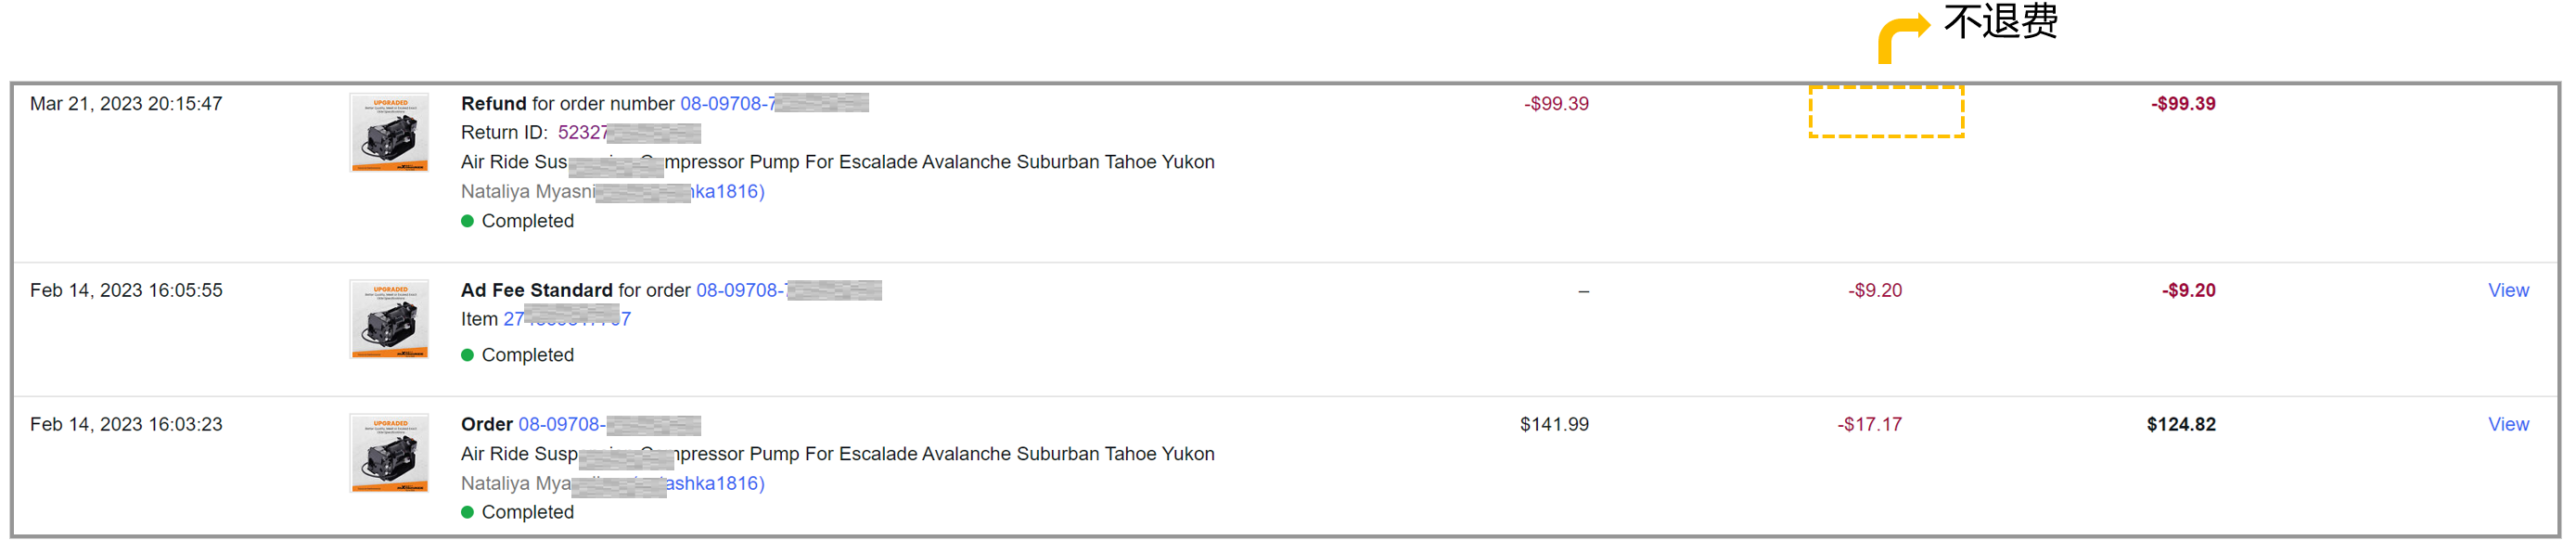The image size is (2576, 553).
Task: Open the refund product thumbnail image
Action: point(389,133)
